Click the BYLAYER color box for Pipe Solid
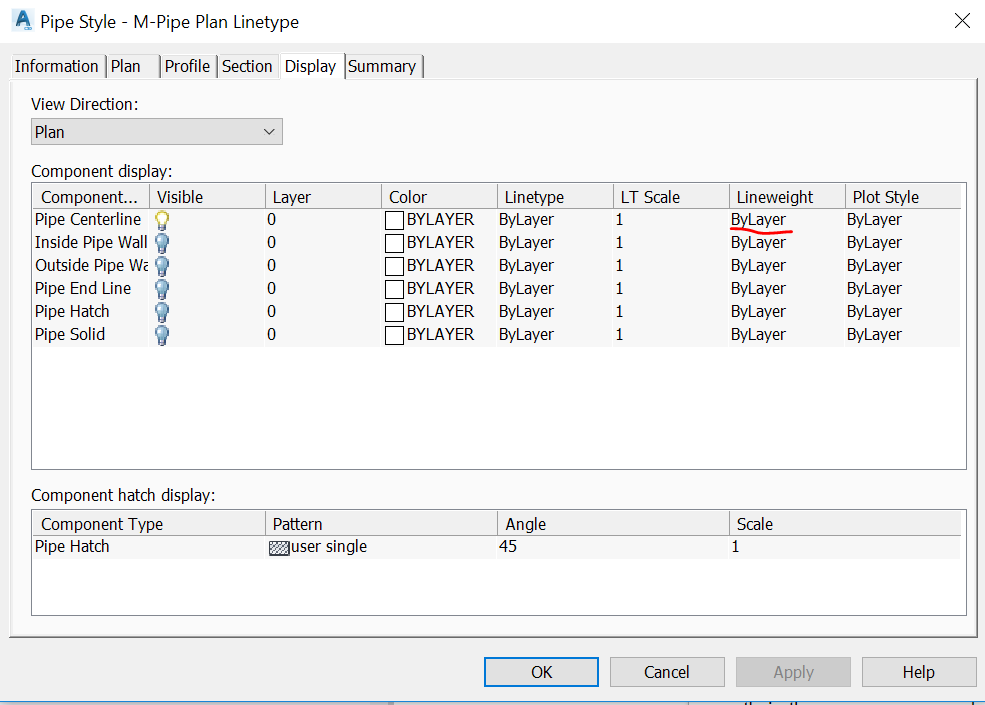Screen dimensions: 985x705 pyautogui.click(x=394, y=334)
